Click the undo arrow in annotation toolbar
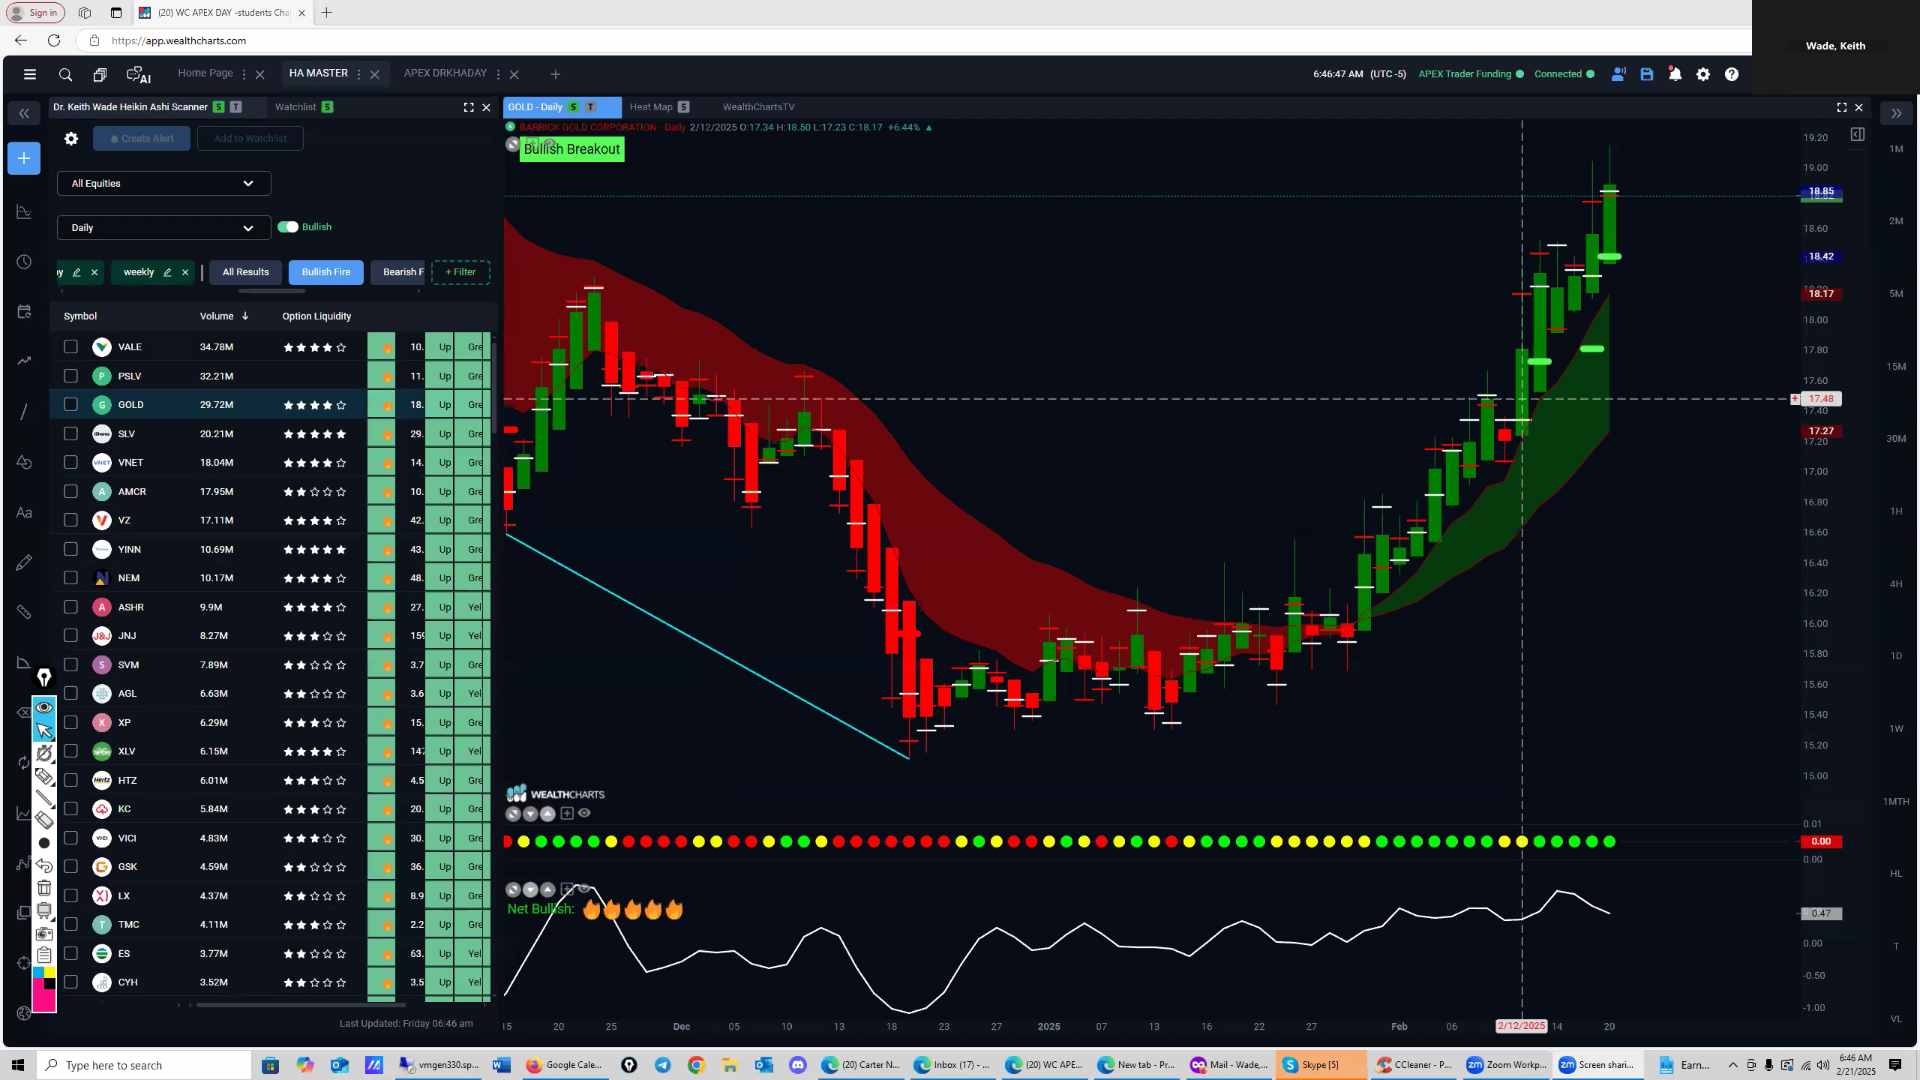This screenshot has height=1080, width=1920. click(44, 866)
